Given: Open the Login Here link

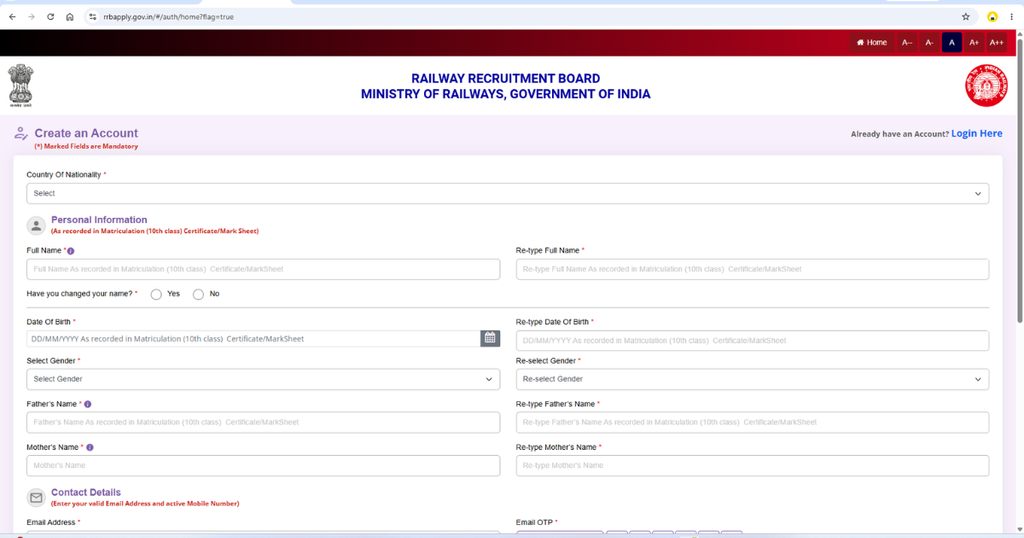Looking at the screenshot, I should [x=976, y=133].
